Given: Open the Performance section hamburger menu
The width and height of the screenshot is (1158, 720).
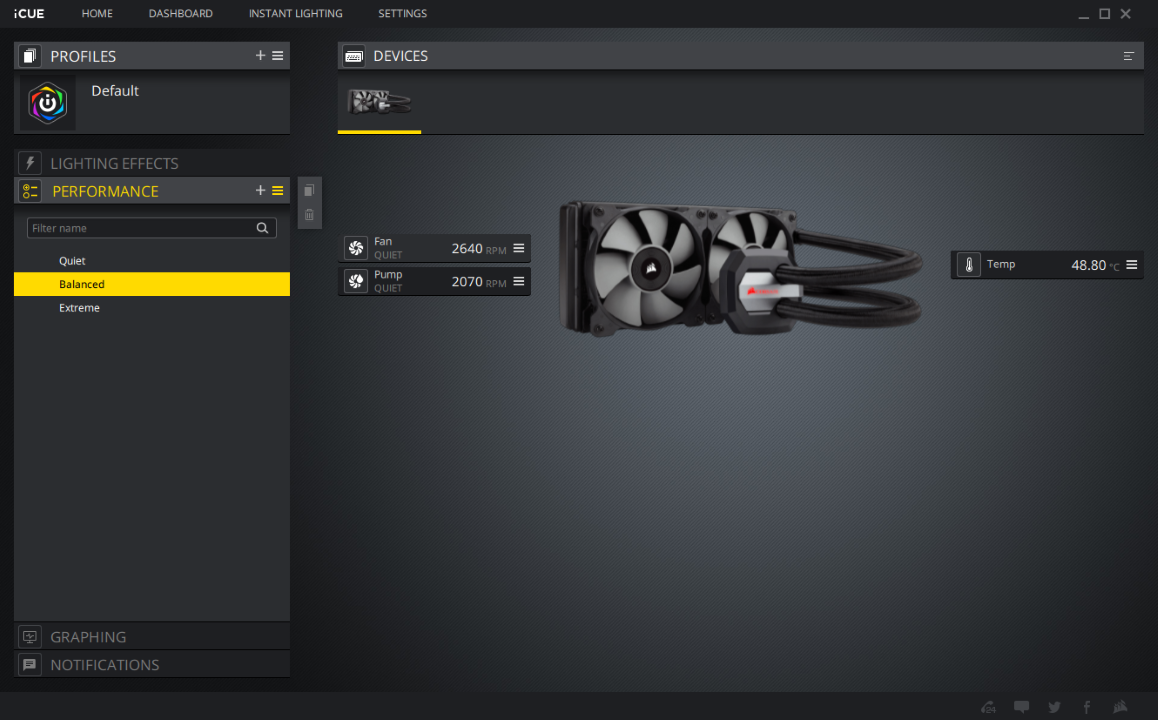Looking at the screenshot, I should point(278,191).
